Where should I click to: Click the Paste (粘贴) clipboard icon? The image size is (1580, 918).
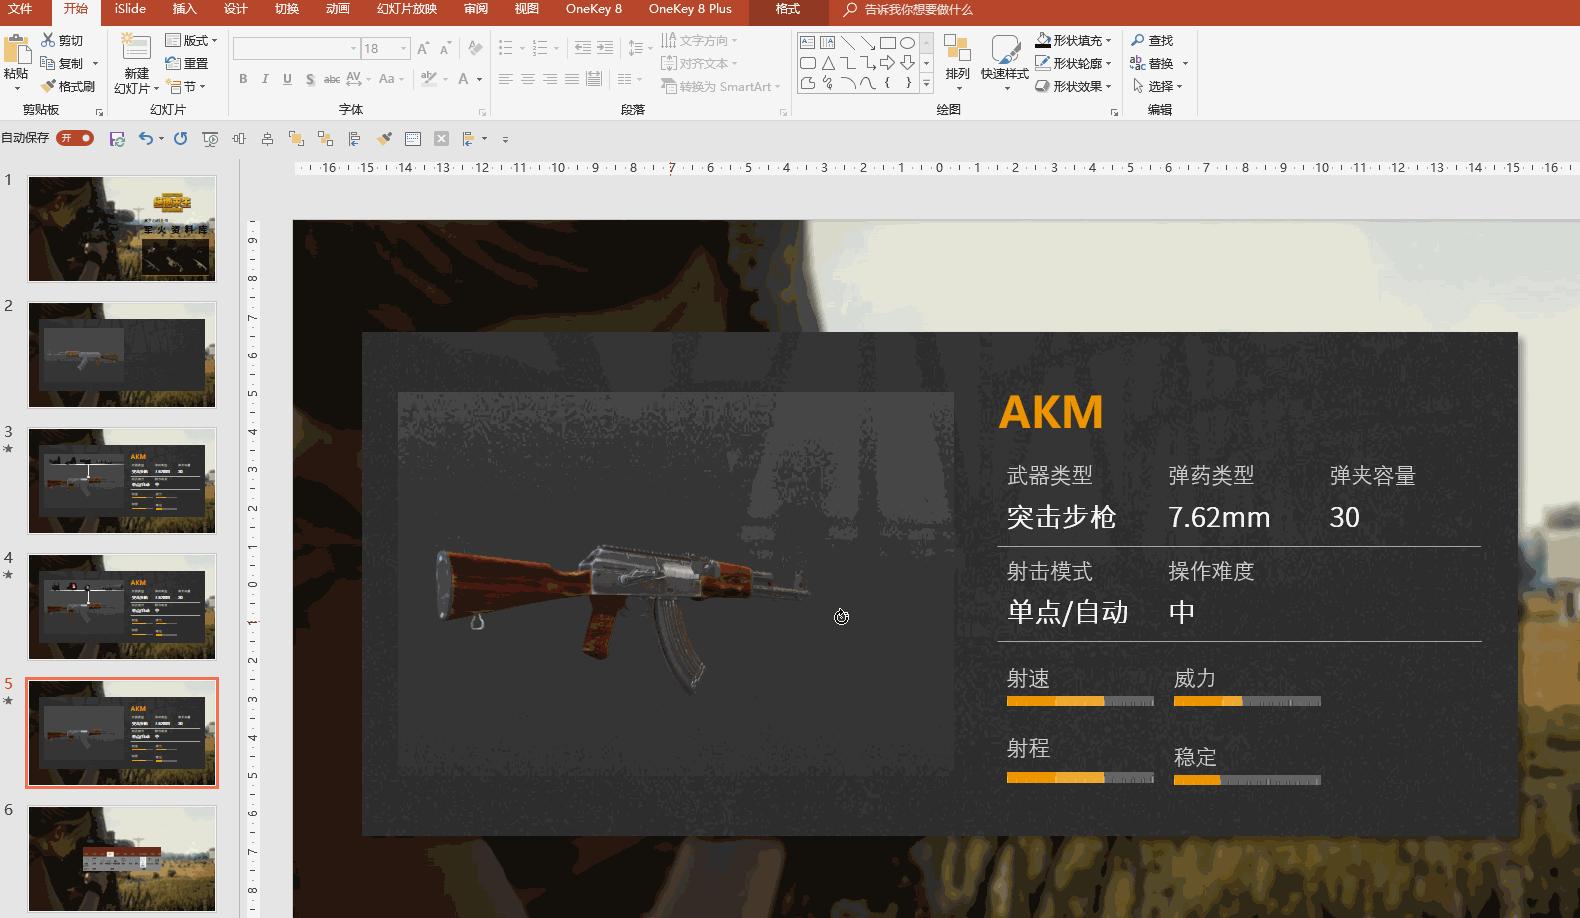16,50
